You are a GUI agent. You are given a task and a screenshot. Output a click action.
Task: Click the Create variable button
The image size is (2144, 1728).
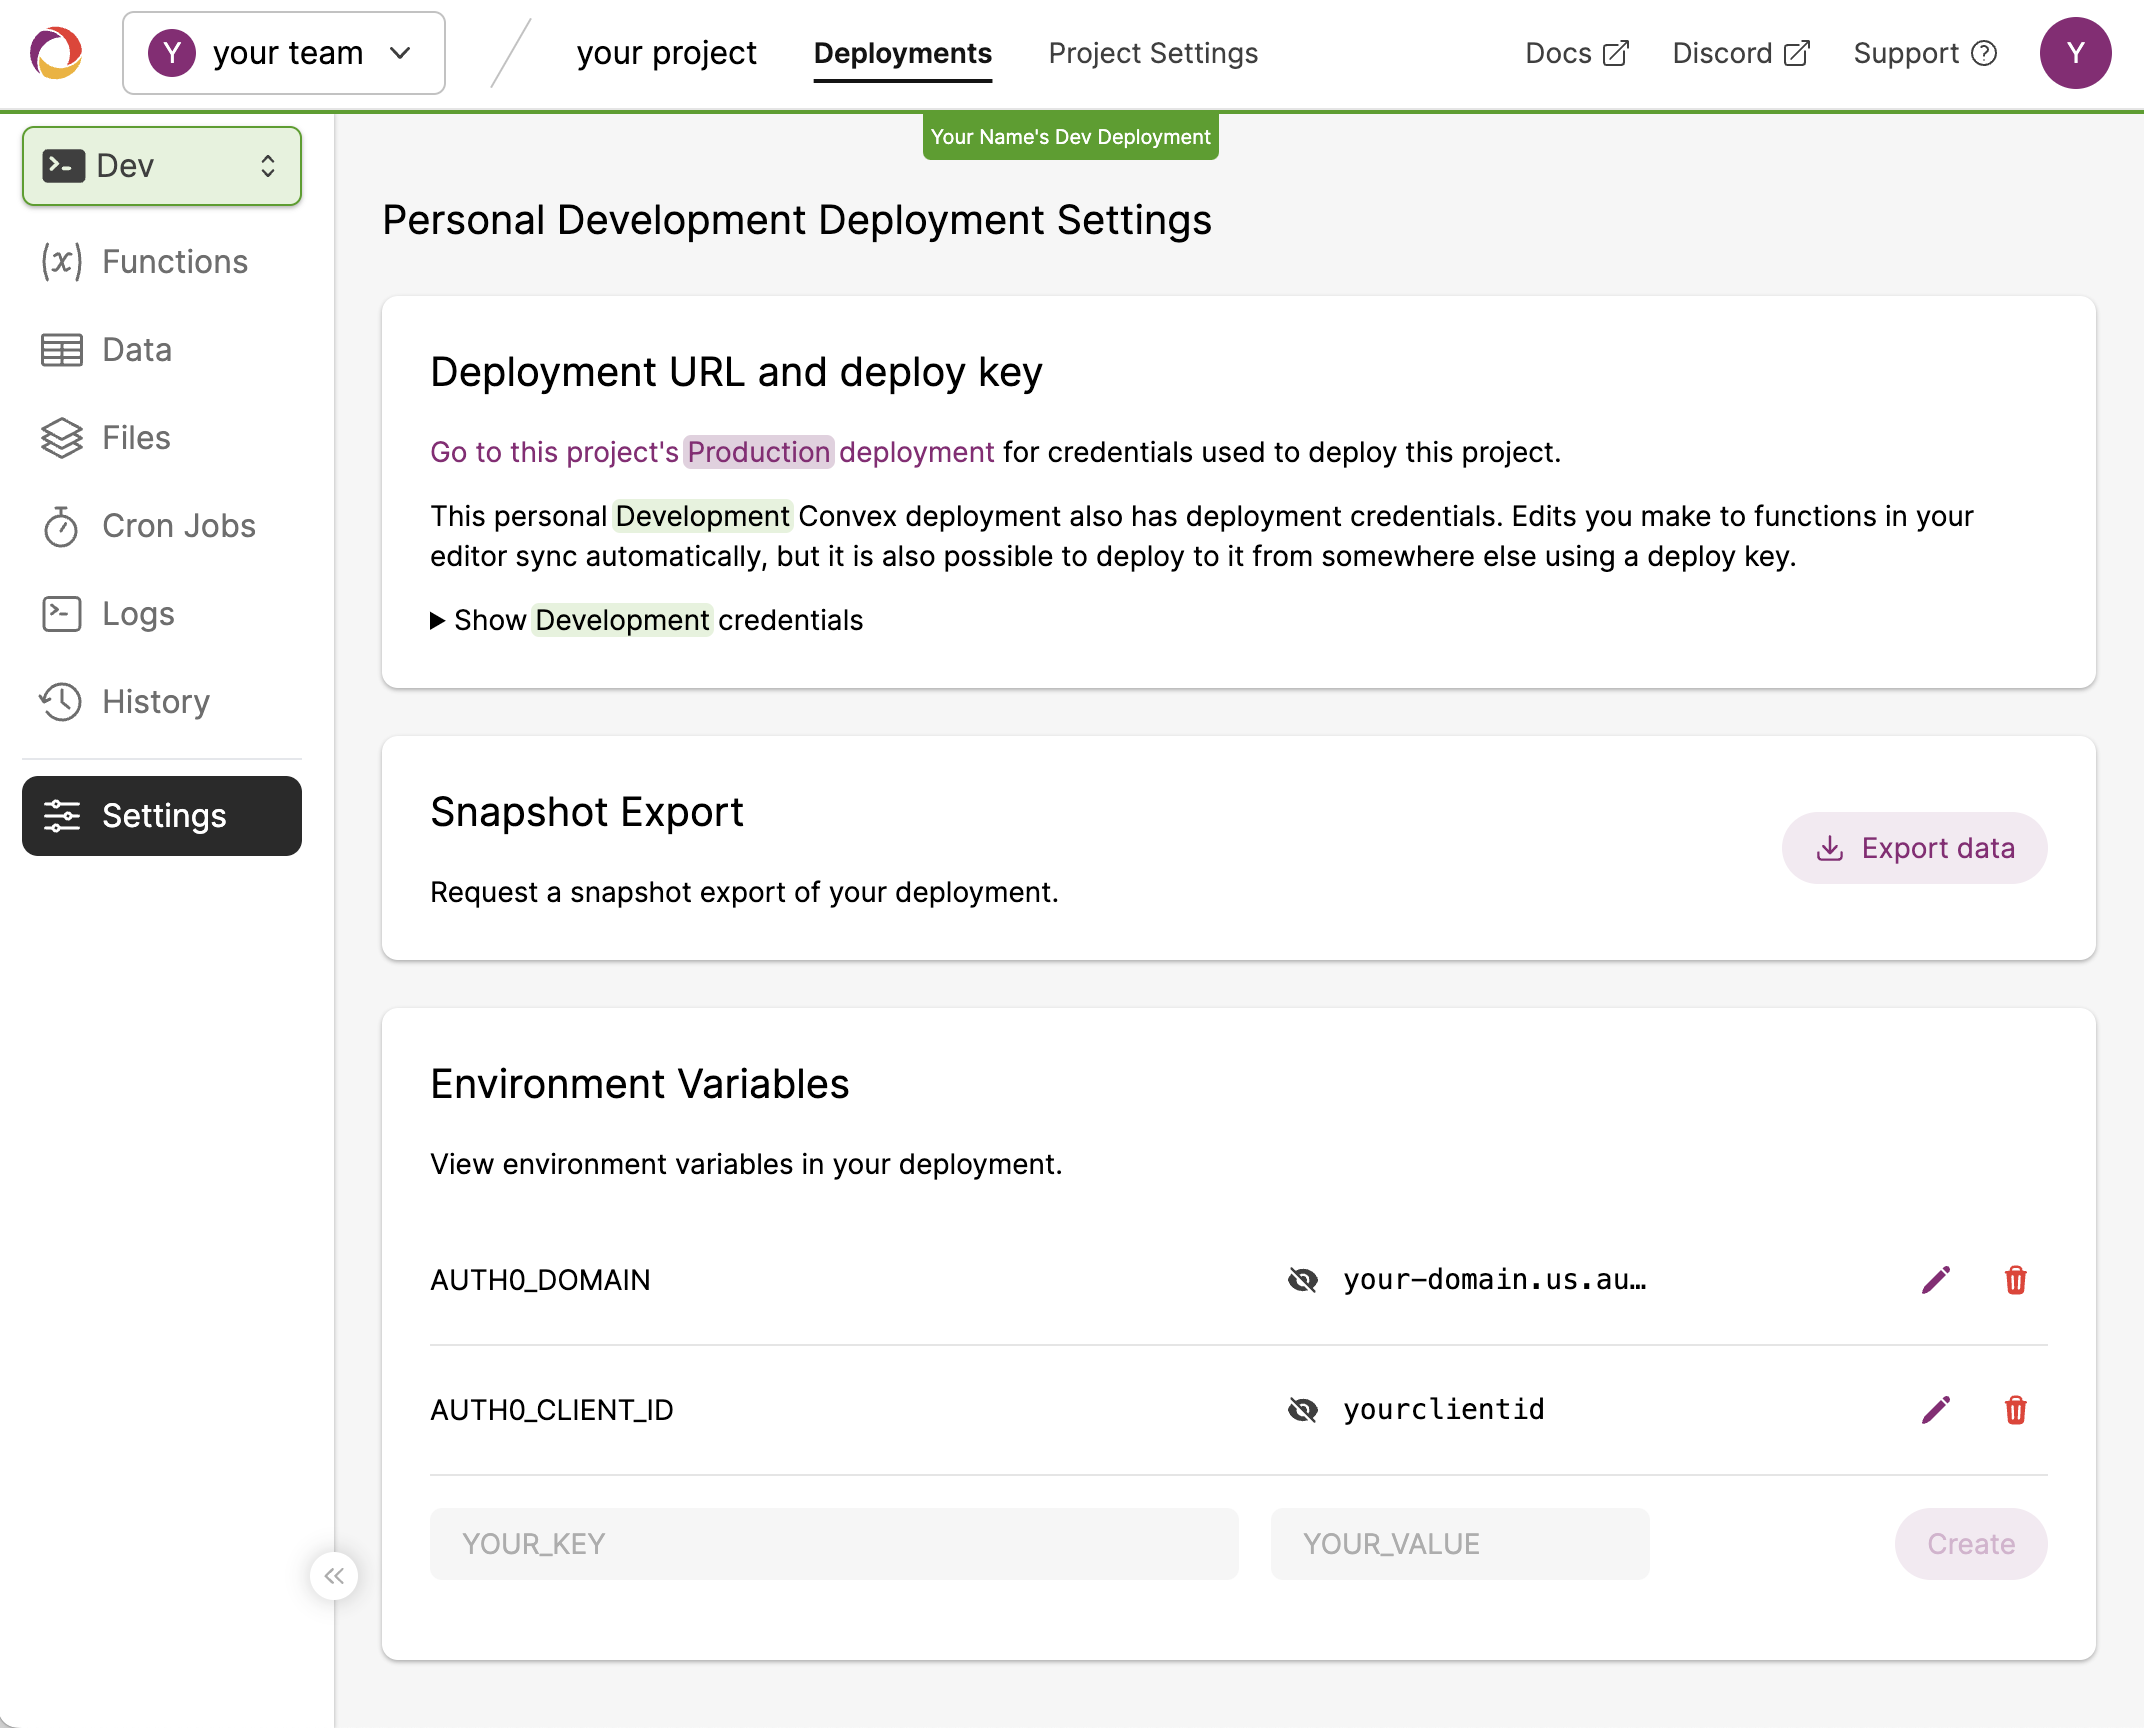[x=1971, y=1544]
